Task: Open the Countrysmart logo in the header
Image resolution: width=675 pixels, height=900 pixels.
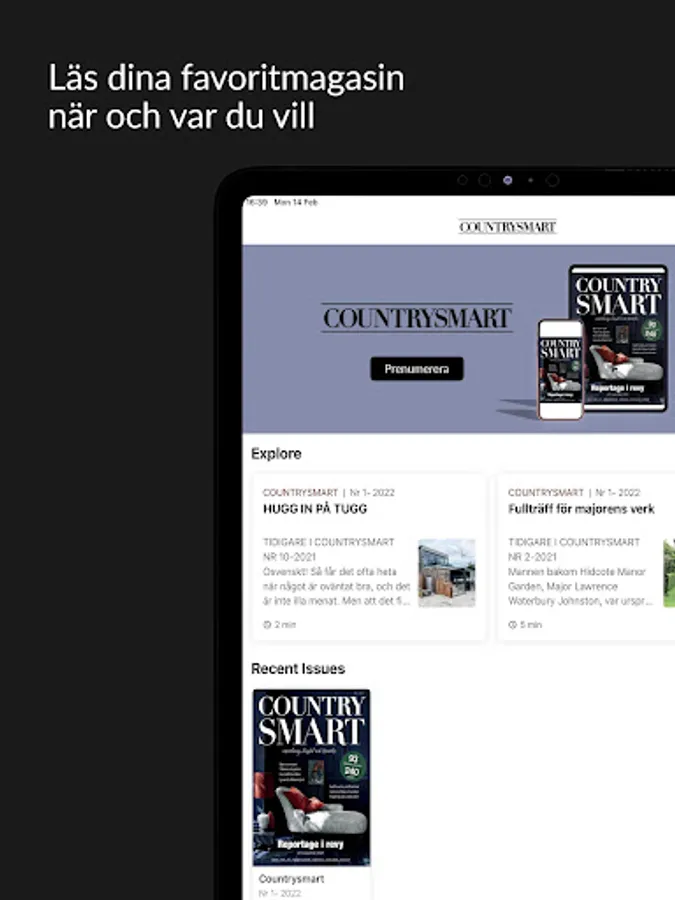Action: point(507,227)
